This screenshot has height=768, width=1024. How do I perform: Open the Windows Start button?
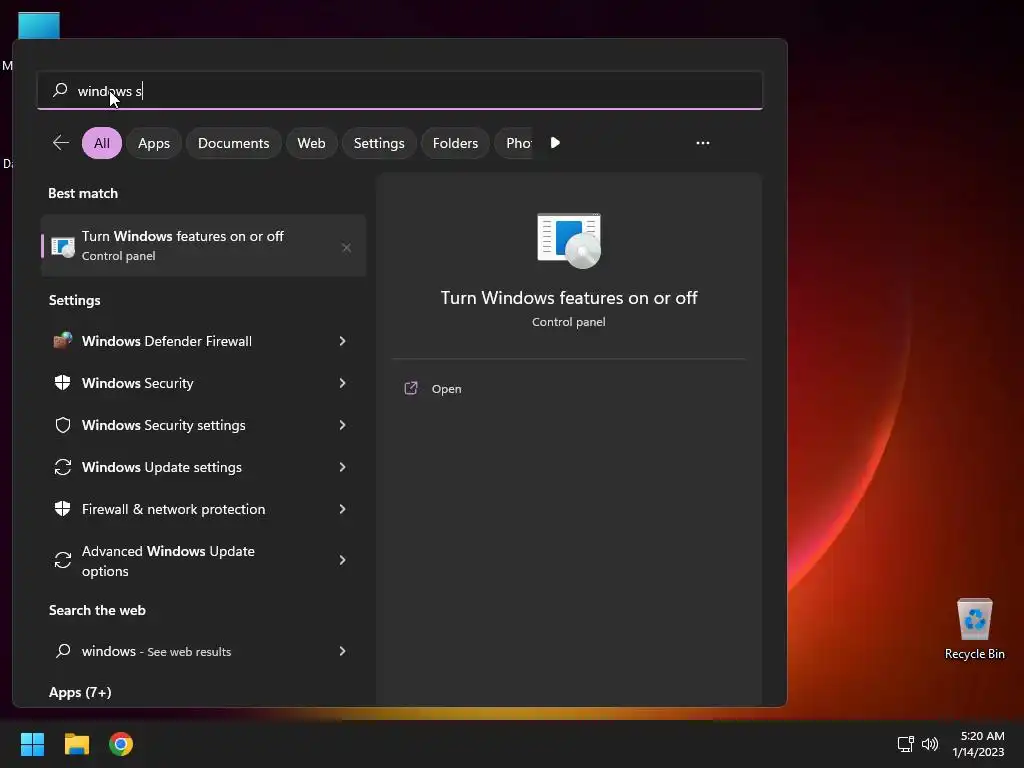click(32, 744)
